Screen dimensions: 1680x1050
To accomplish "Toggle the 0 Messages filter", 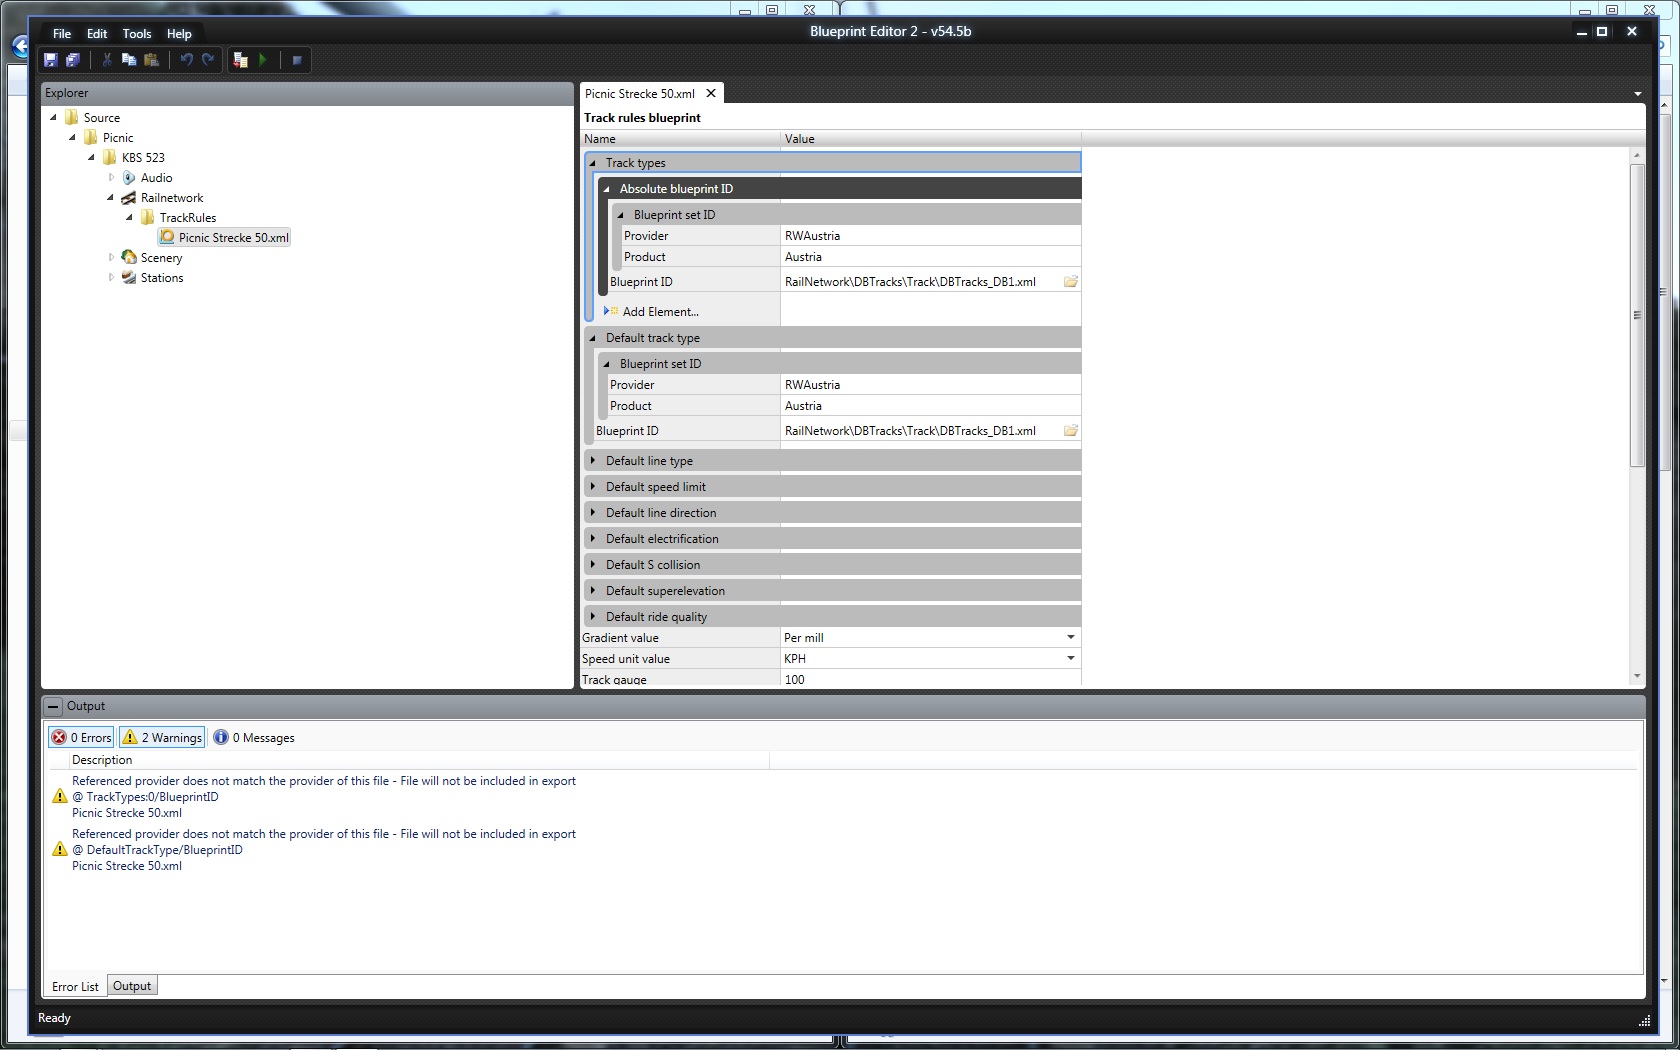I will pyautogui.click(x=254, y=737).
